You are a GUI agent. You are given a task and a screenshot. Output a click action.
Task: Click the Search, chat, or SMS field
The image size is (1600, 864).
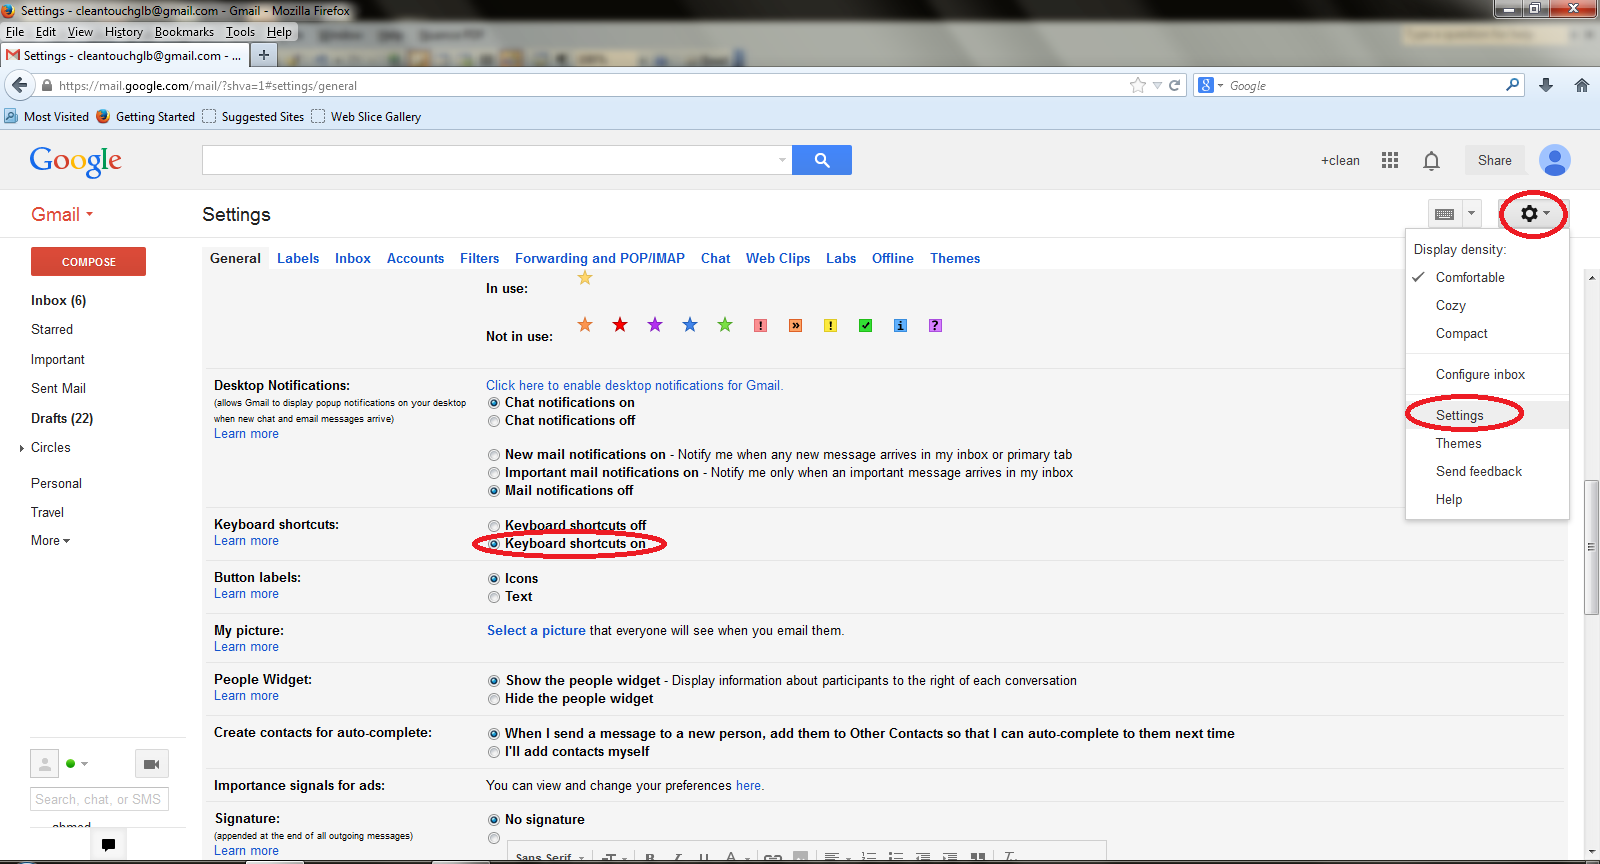pyautogui.click(x=99, y=800)
